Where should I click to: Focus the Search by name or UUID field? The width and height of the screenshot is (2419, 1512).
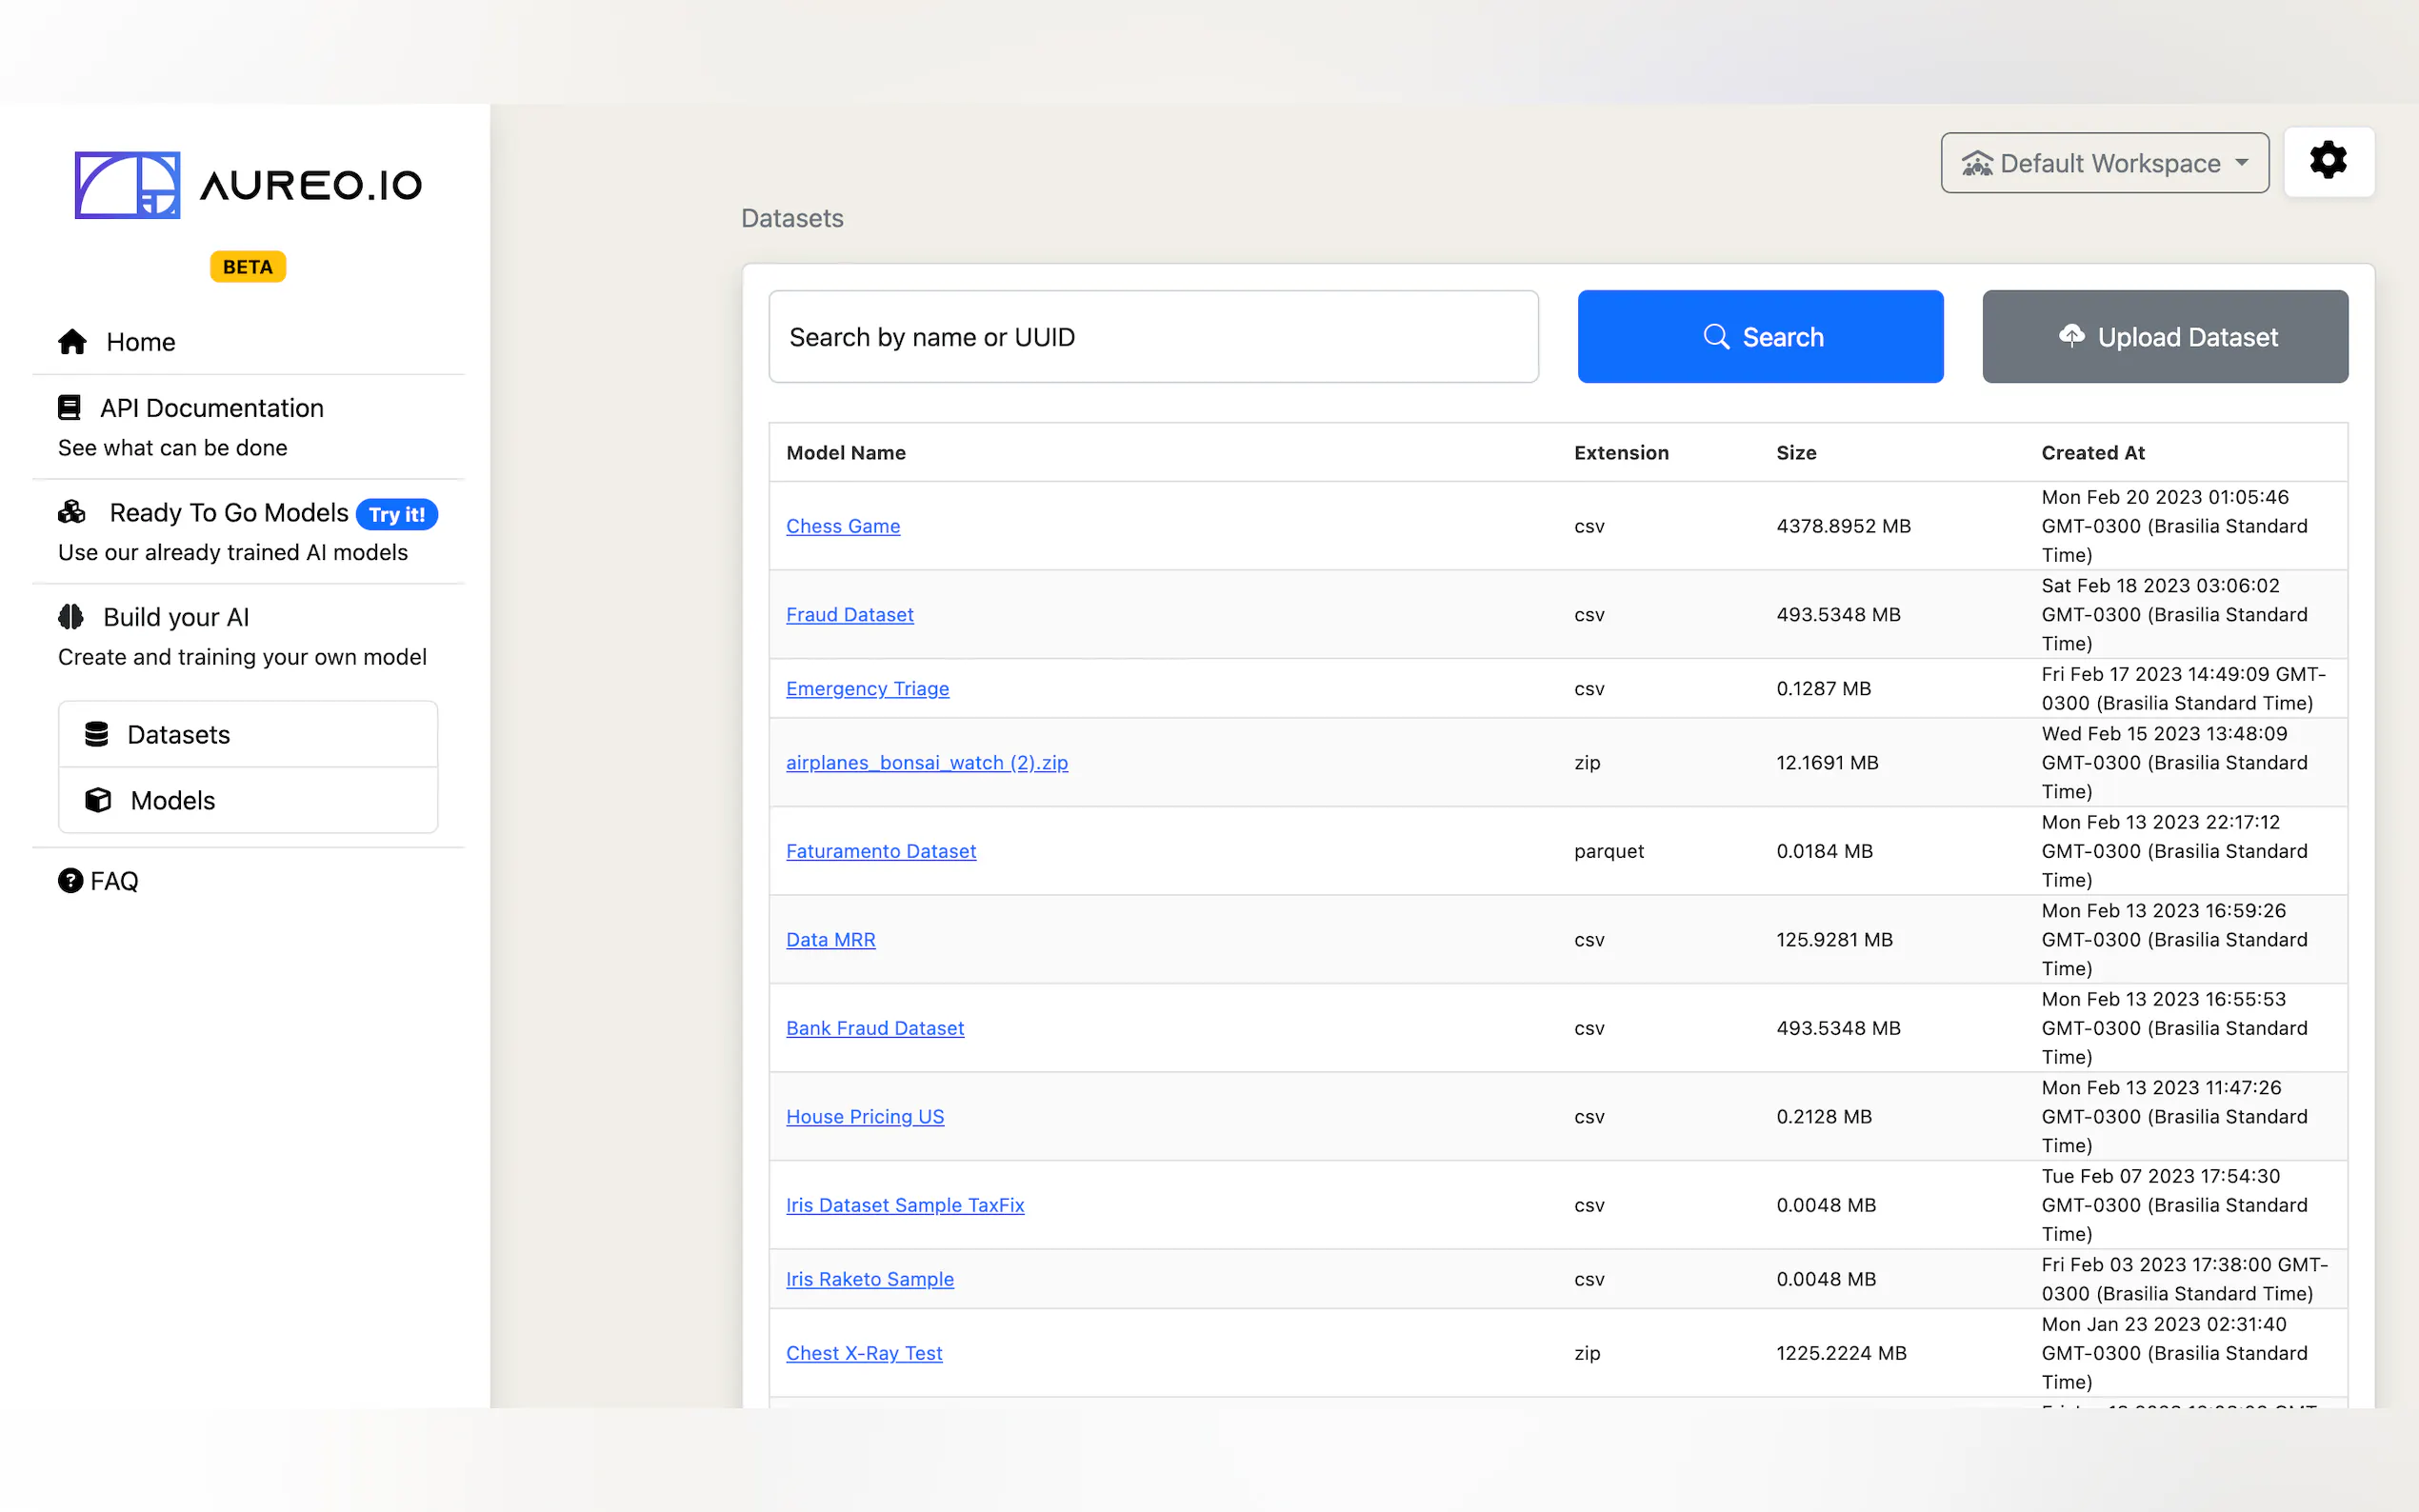pos(1152,337)
